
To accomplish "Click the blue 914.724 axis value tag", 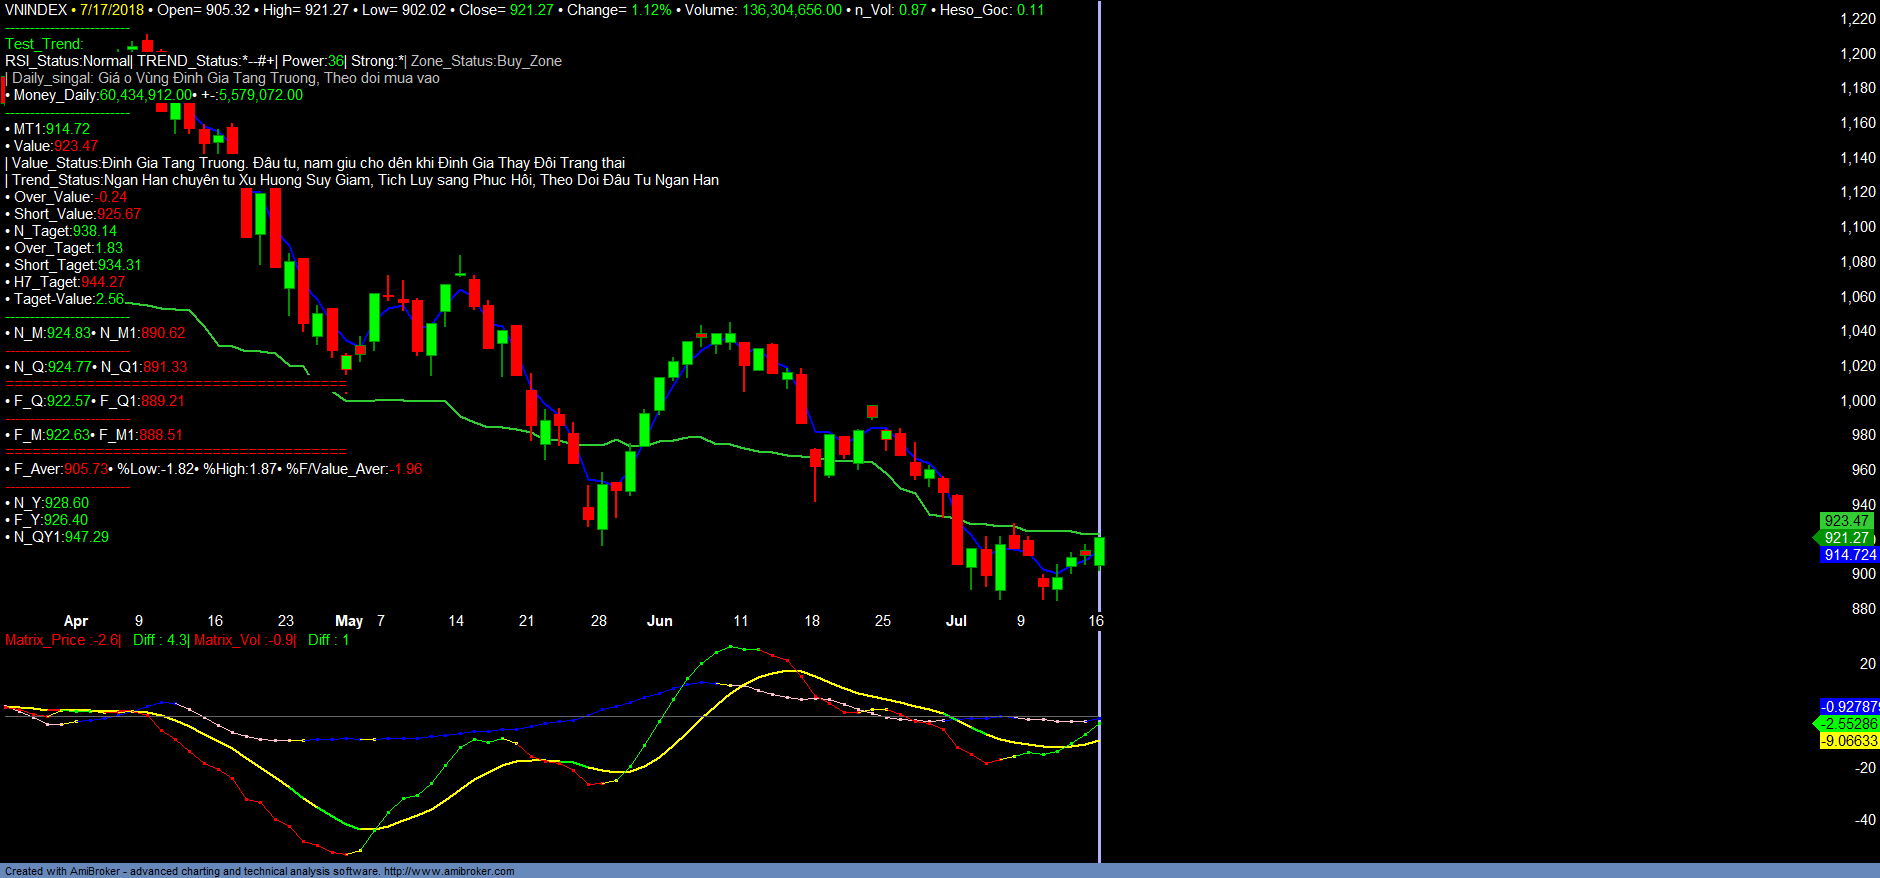I will coord(1849,555).
